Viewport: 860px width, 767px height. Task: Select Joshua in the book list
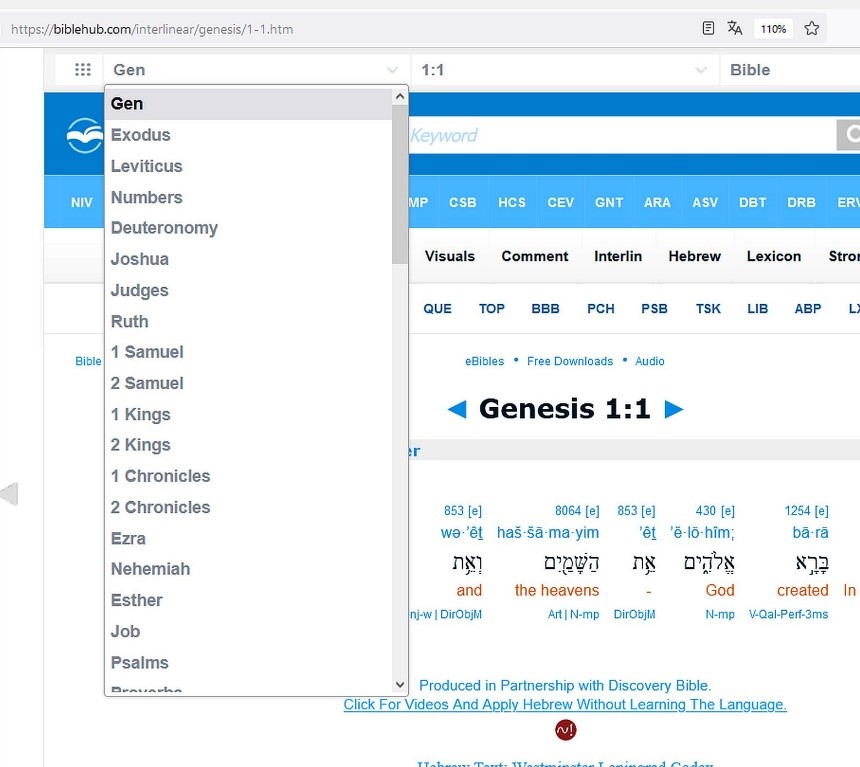(x=248, y=259)
